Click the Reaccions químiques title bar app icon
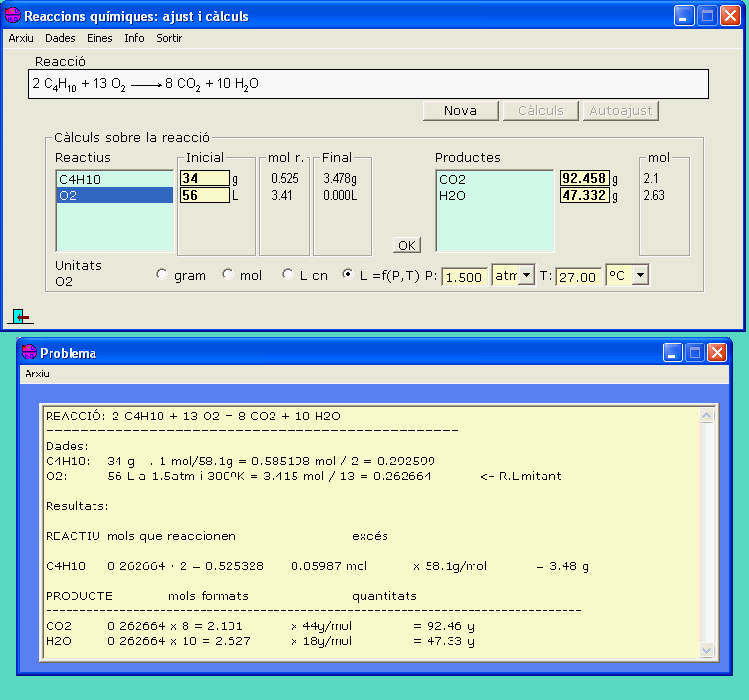The image size is (749, 700). (x=13, y=16)
